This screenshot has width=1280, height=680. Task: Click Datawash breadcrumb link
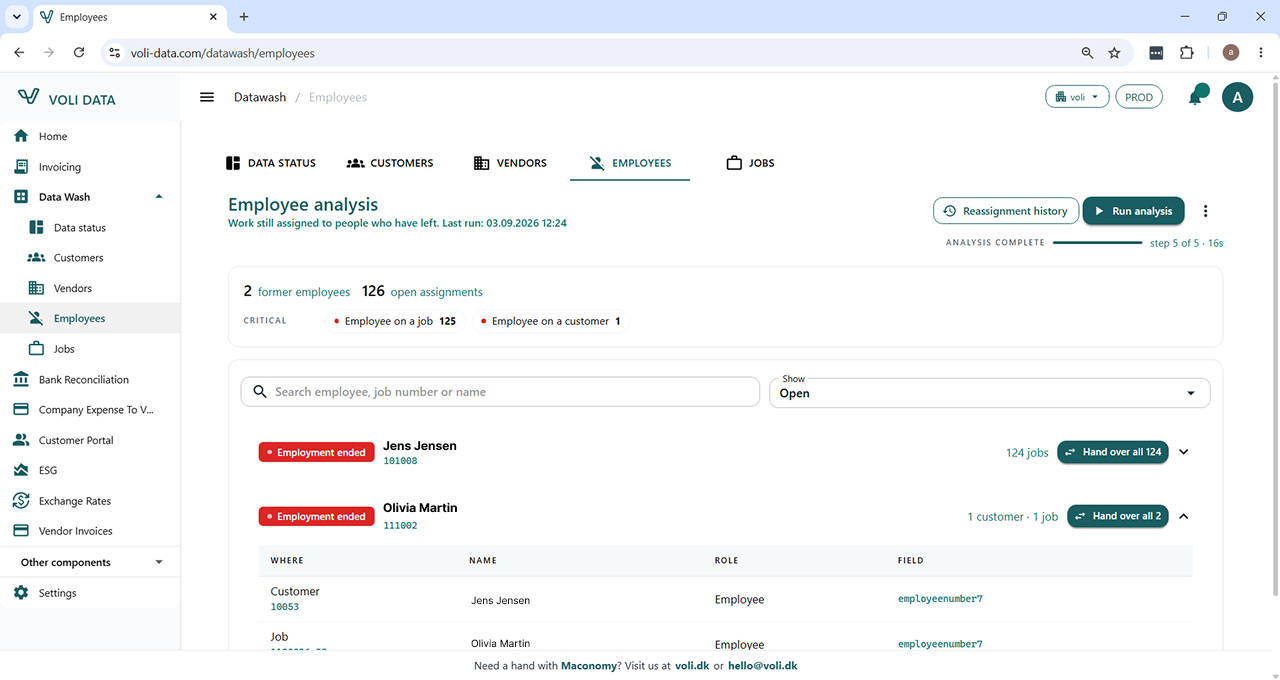pyautogui.click(x=260, y=97)
